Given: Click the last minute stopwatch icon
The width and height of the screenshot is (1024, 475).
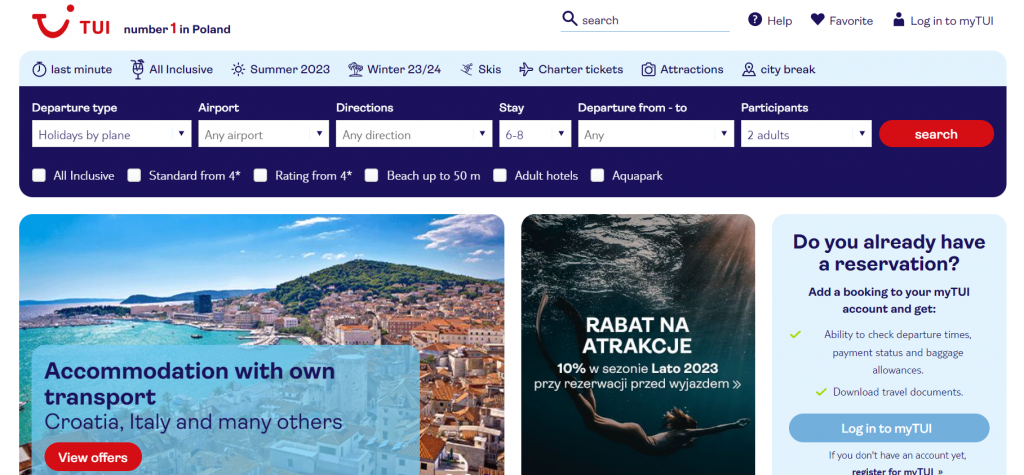Looking at the screenshot, I should pos(40,69).
